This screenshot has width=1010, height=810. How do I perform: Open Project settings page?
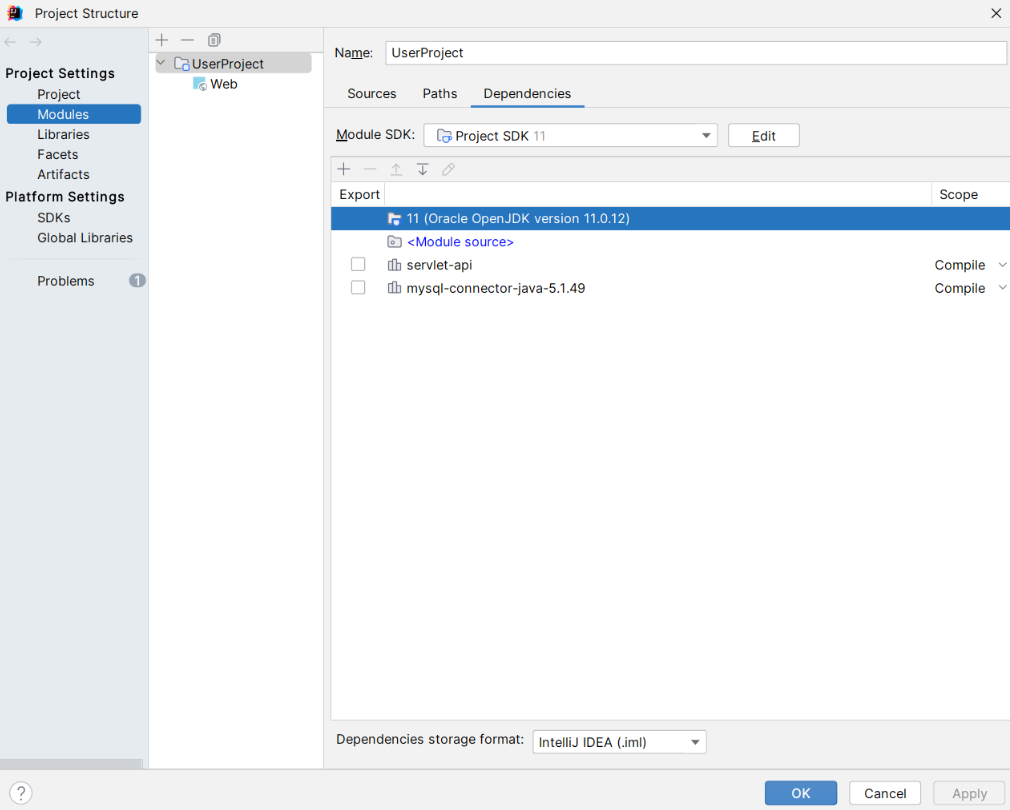(59, 94)
